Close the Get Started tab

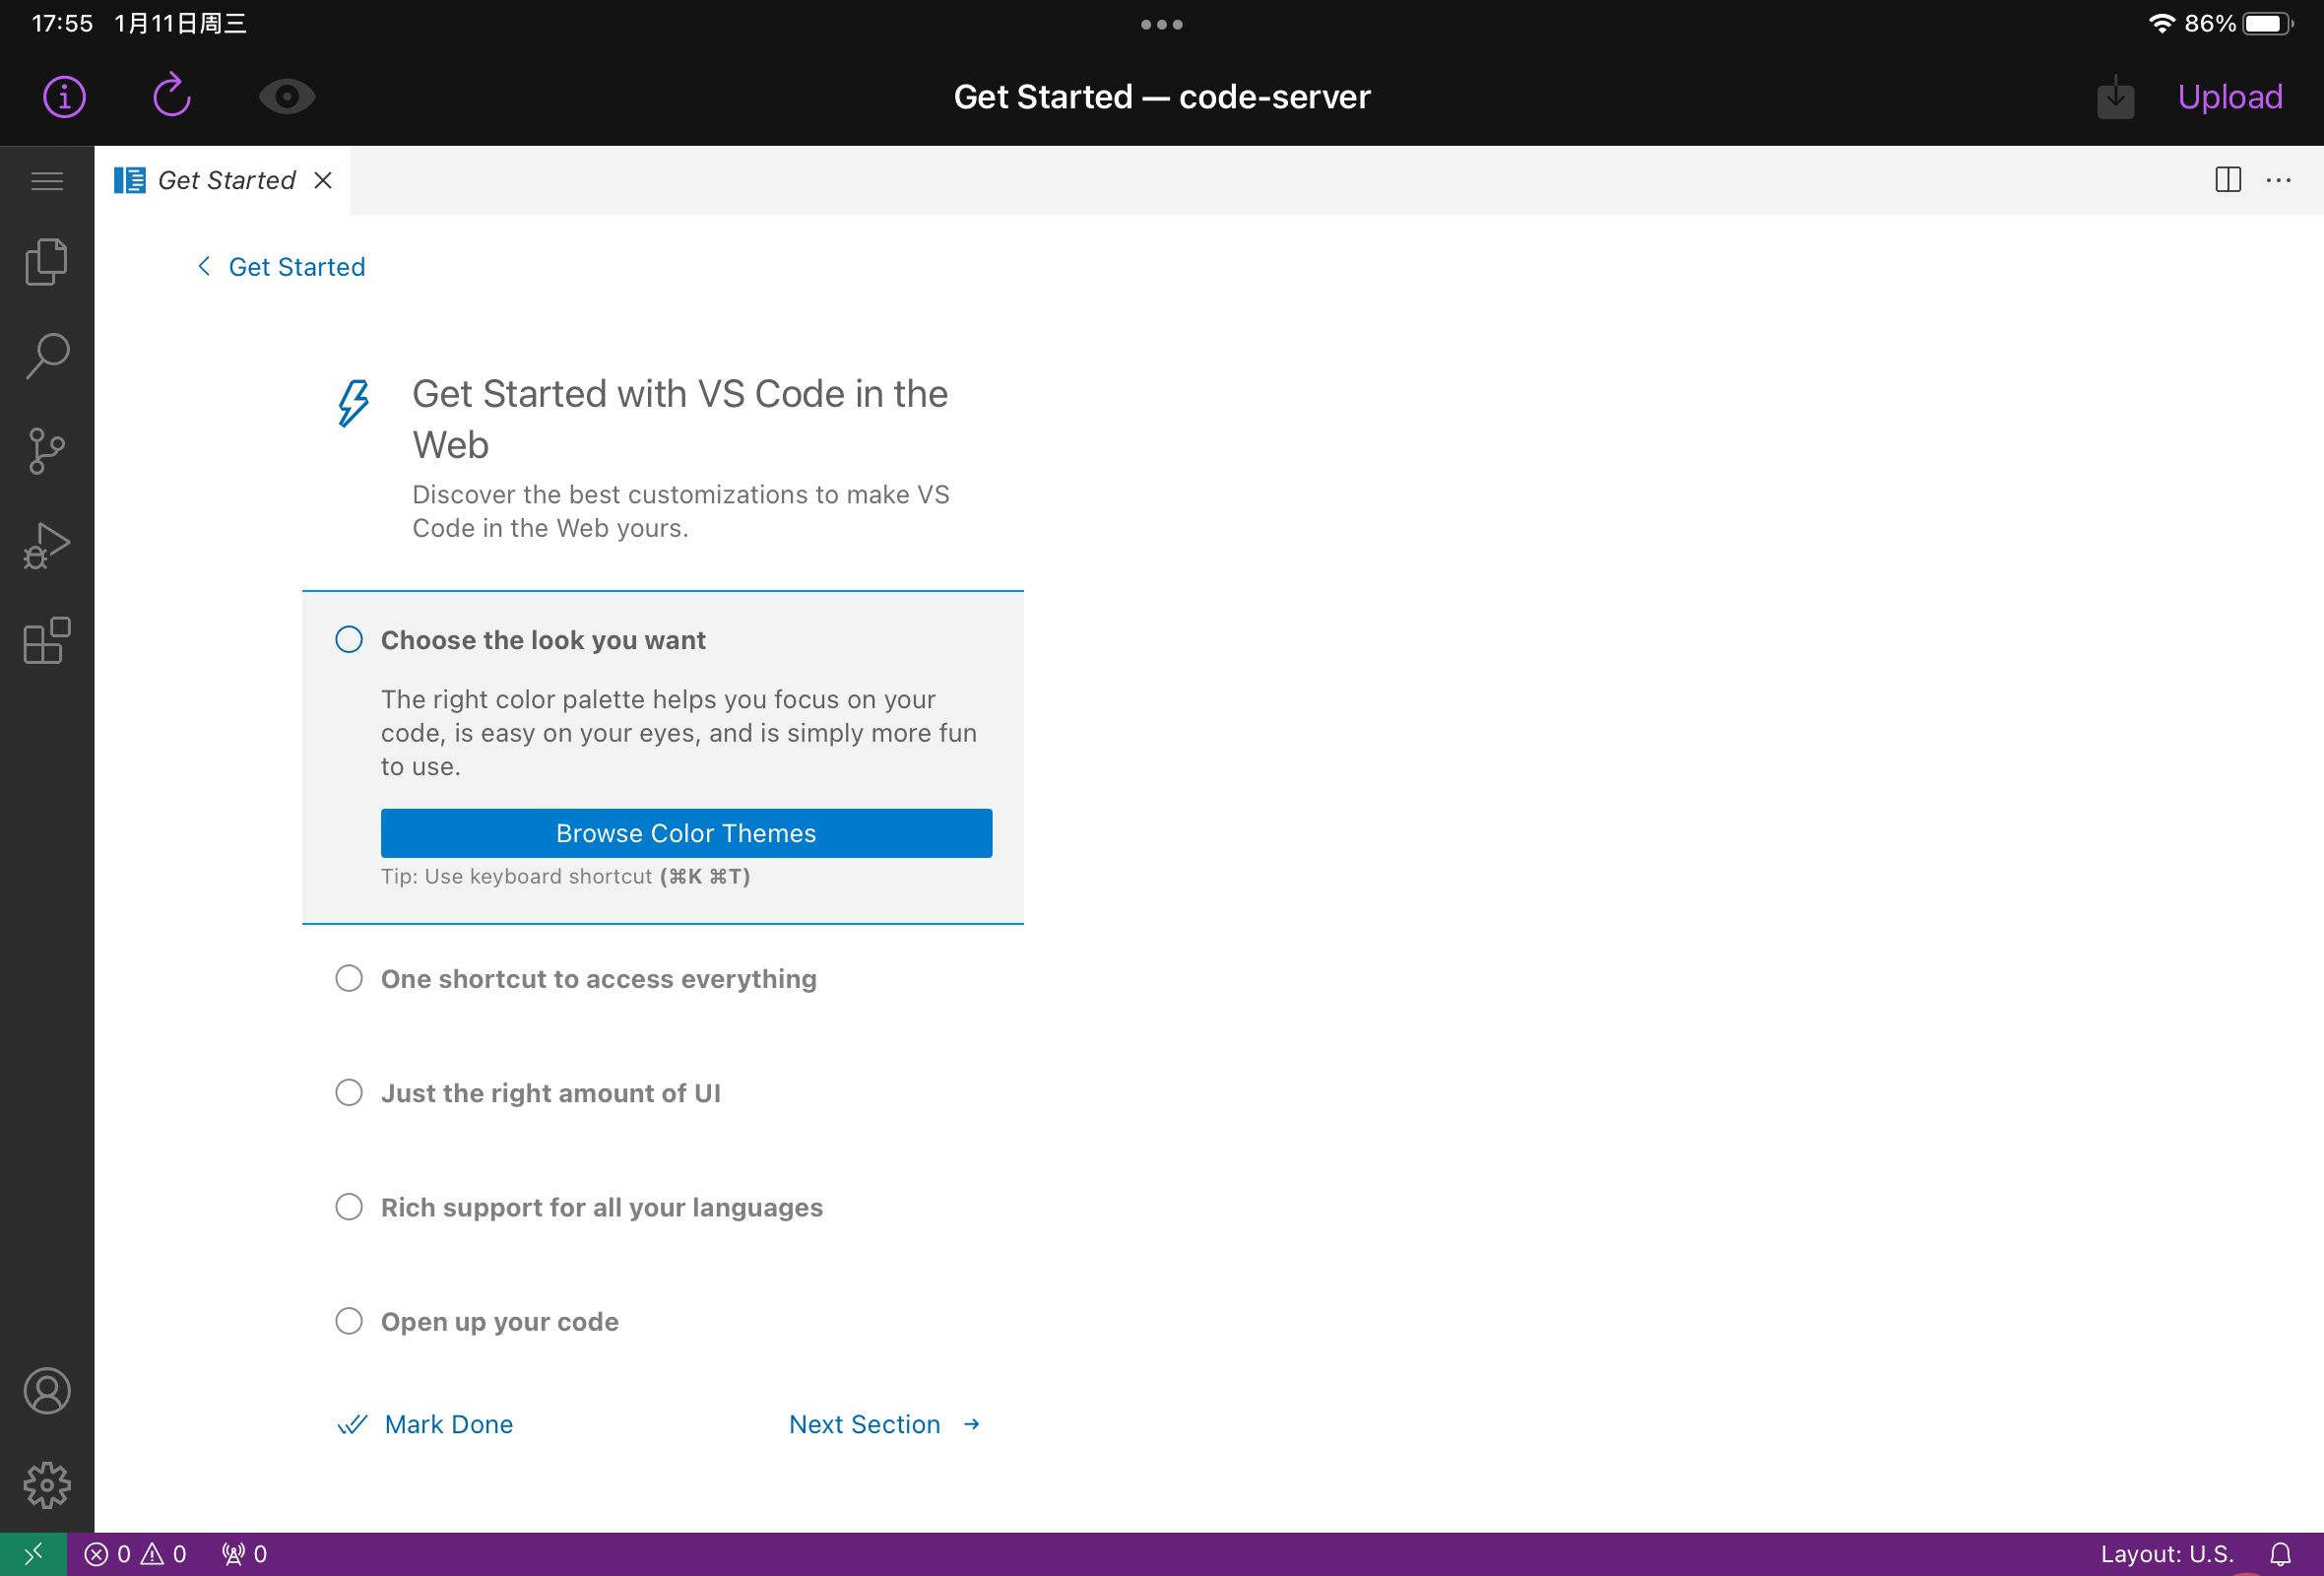tap(323, 180)
